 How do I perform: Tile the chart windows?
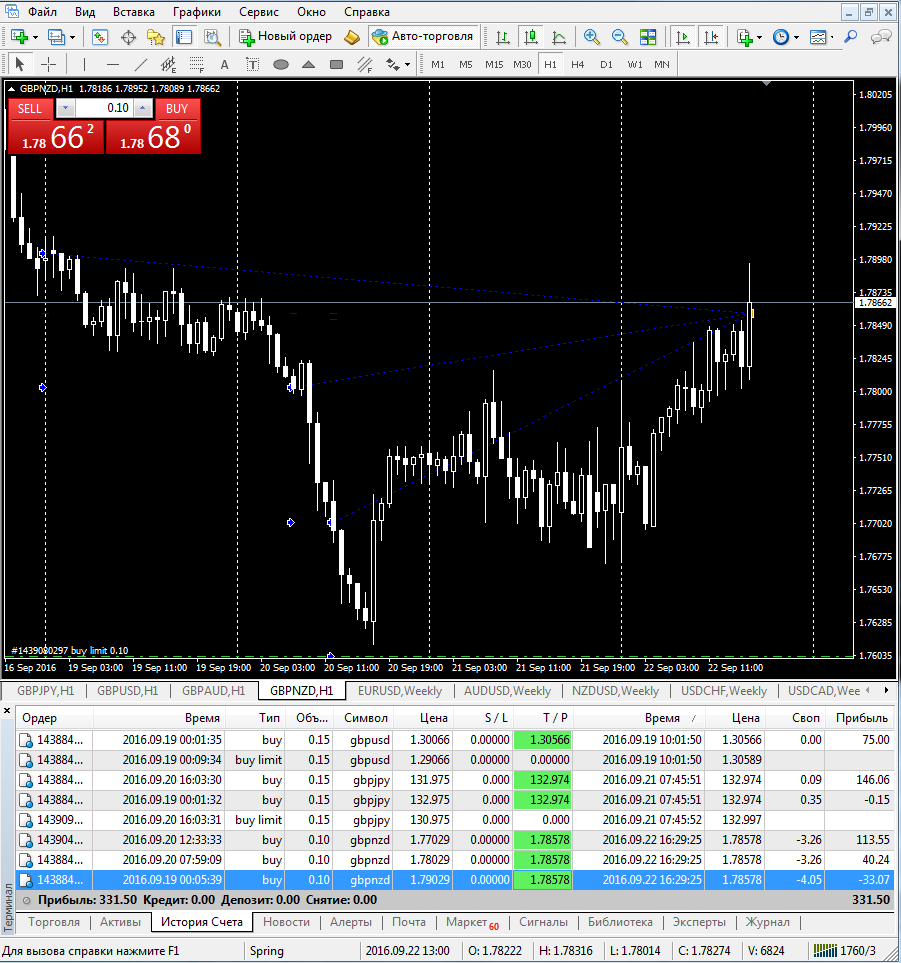tap(647, 37)
